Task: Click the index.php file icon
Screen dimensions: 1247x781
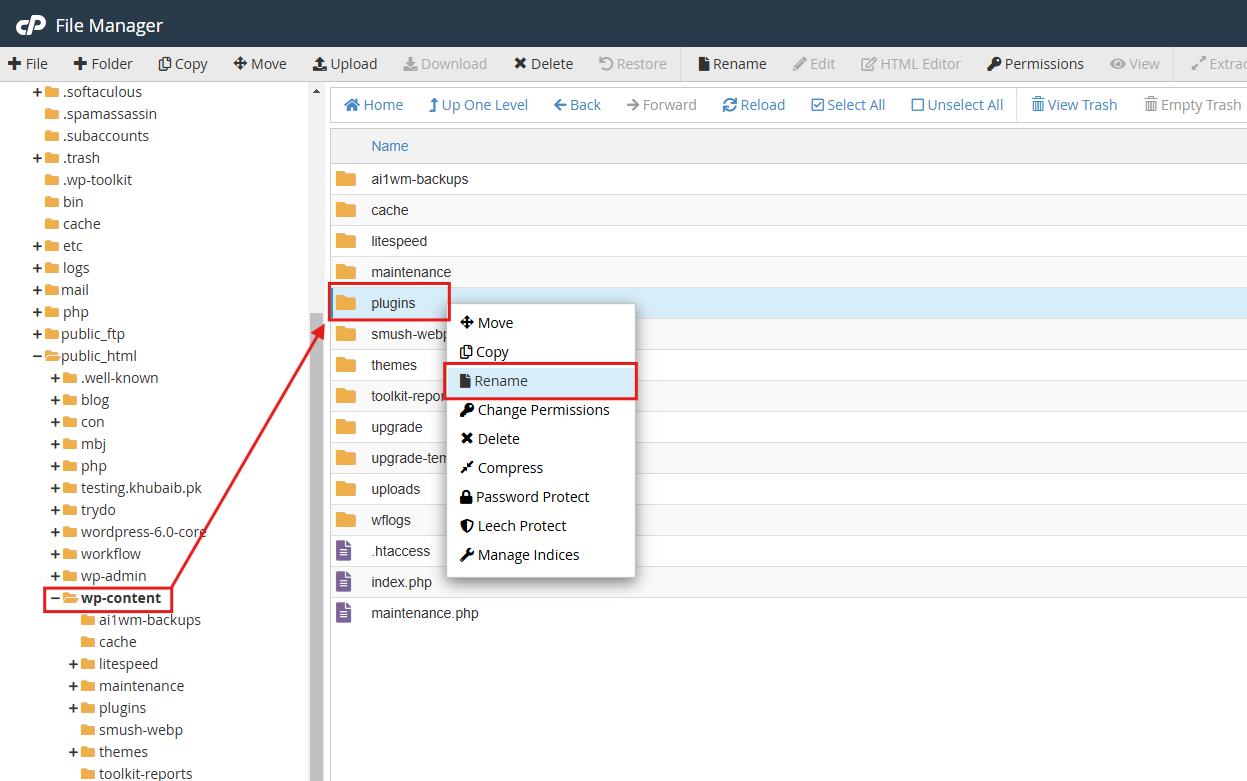Action: click(x=345, y=582)
